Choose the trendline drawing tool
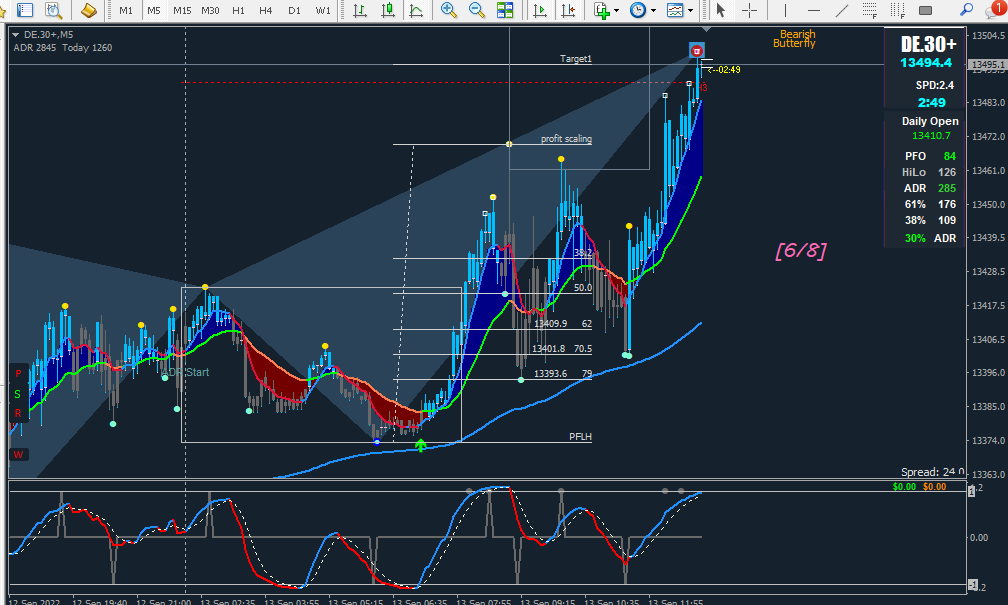 tap(842, 10)
